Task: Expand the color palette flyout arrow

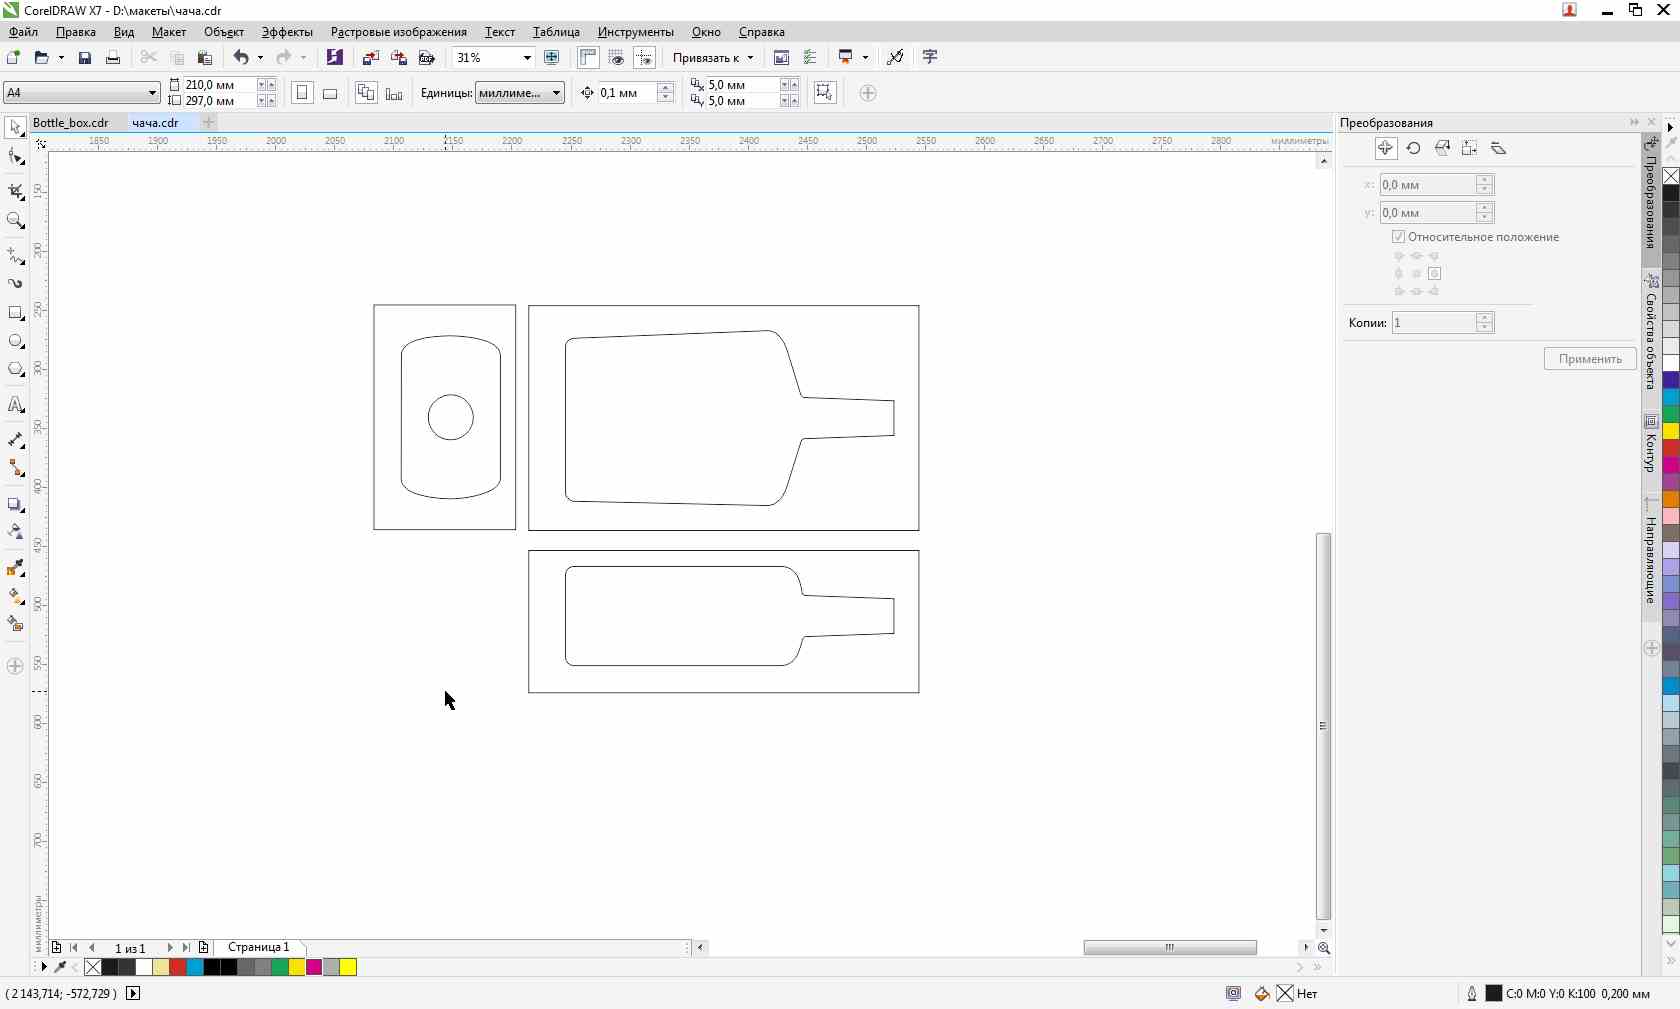Action: pos(1671,127)
